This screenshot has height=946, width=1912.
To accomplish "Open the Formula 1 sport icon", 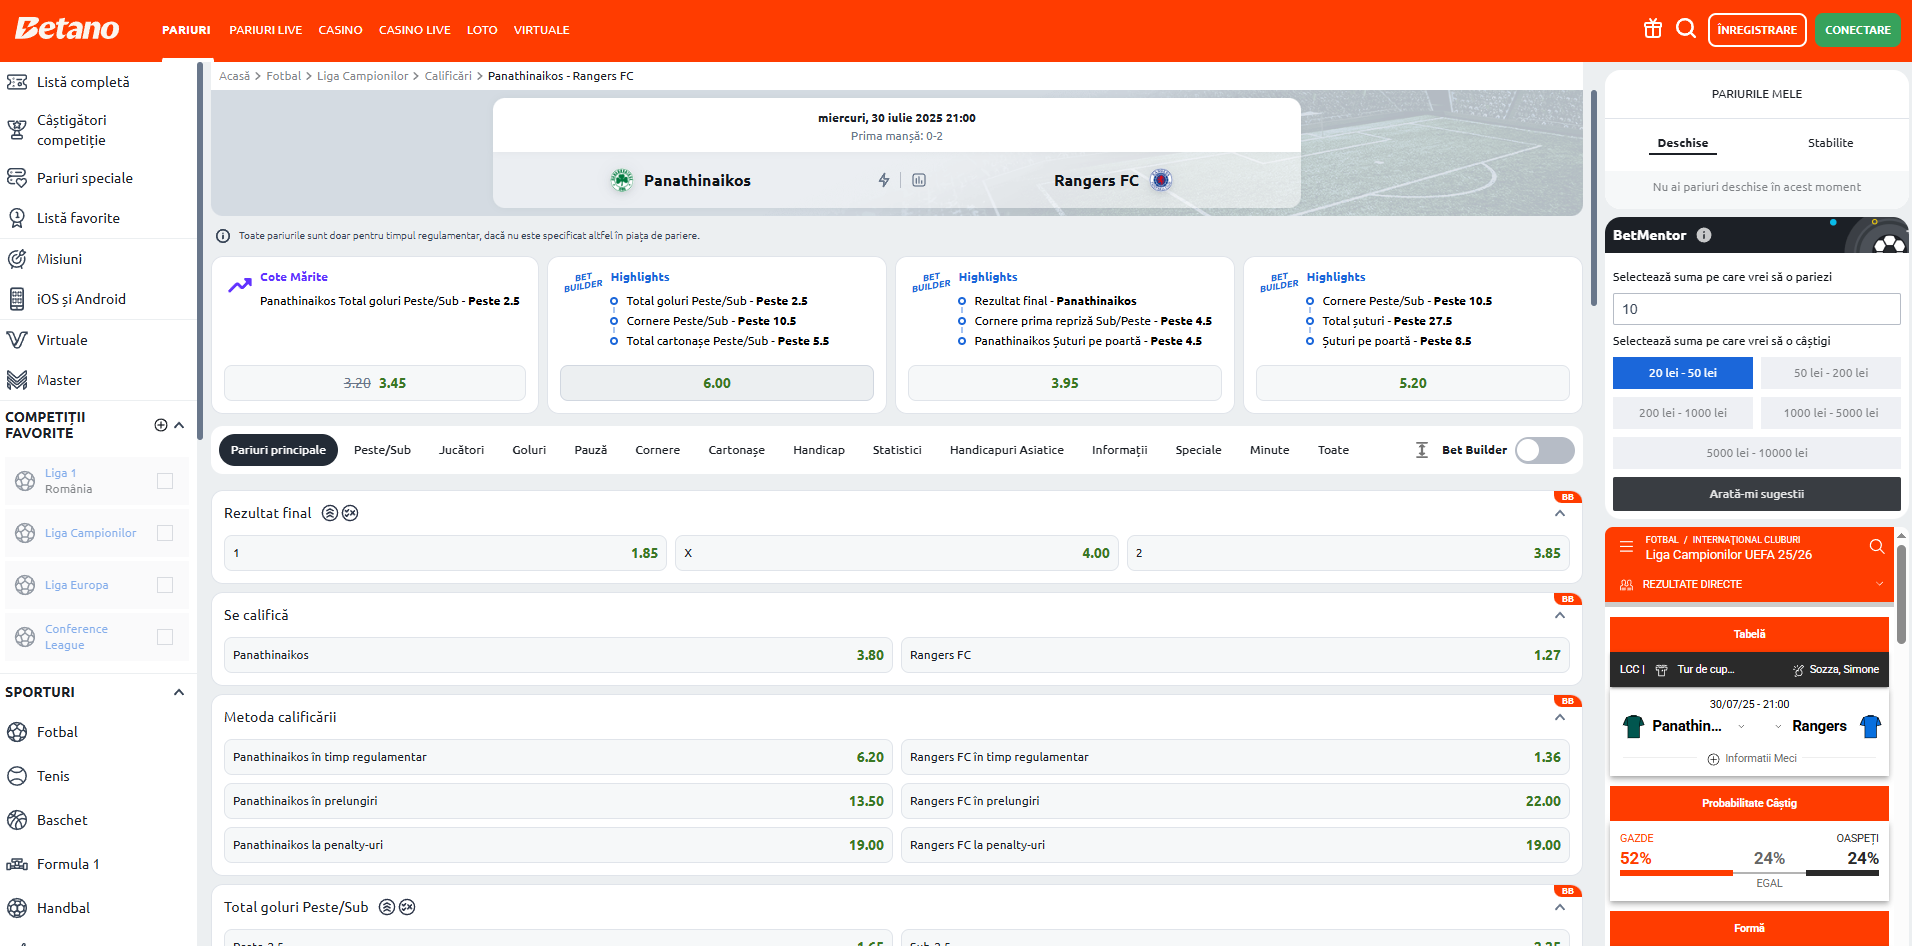I will 17,864.
